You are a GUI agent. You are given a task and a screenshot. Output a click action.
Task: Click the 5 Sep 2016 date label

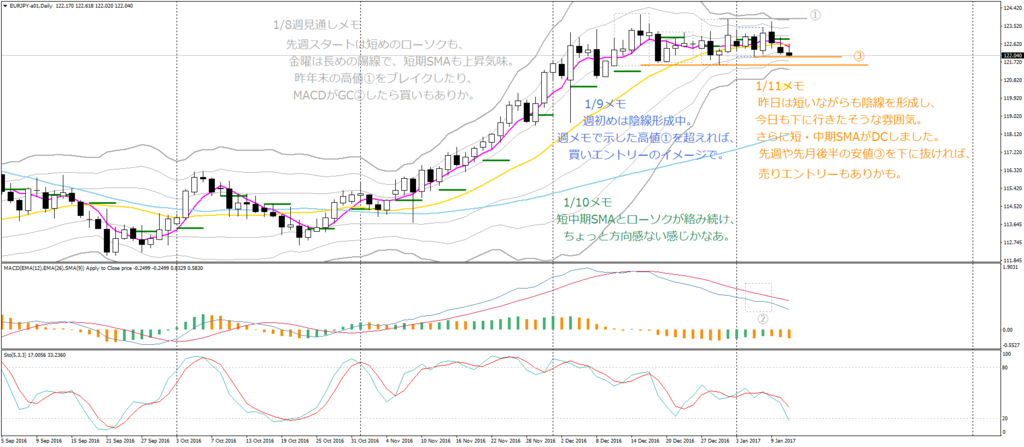click(x=14, y=441)
